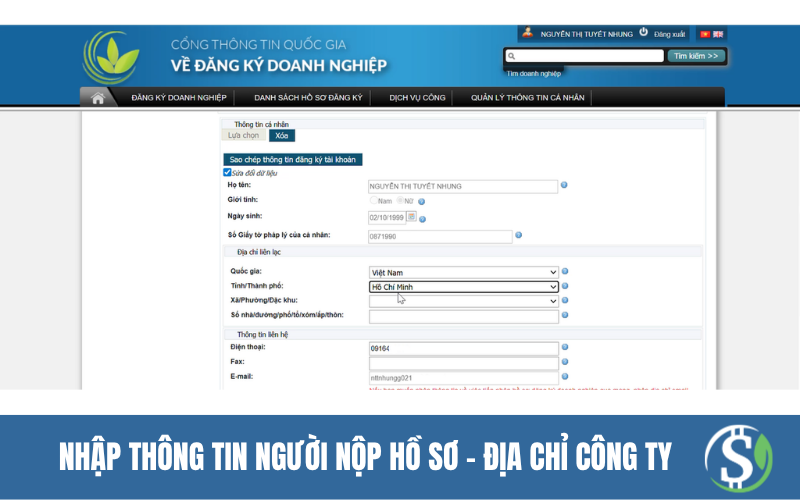800x500 pixels.
Task: Open the home icon in navigation bar
Action: click(98, 97)
